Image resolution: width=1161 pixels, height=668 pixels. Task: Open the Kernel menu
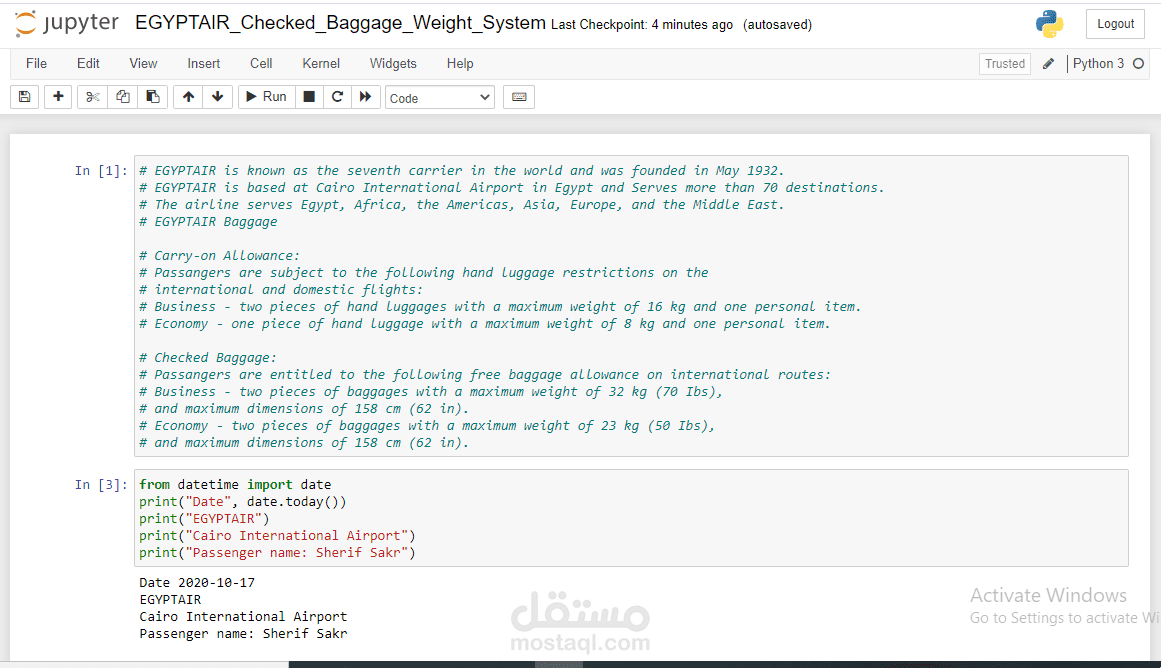click(x=321, y=64)
